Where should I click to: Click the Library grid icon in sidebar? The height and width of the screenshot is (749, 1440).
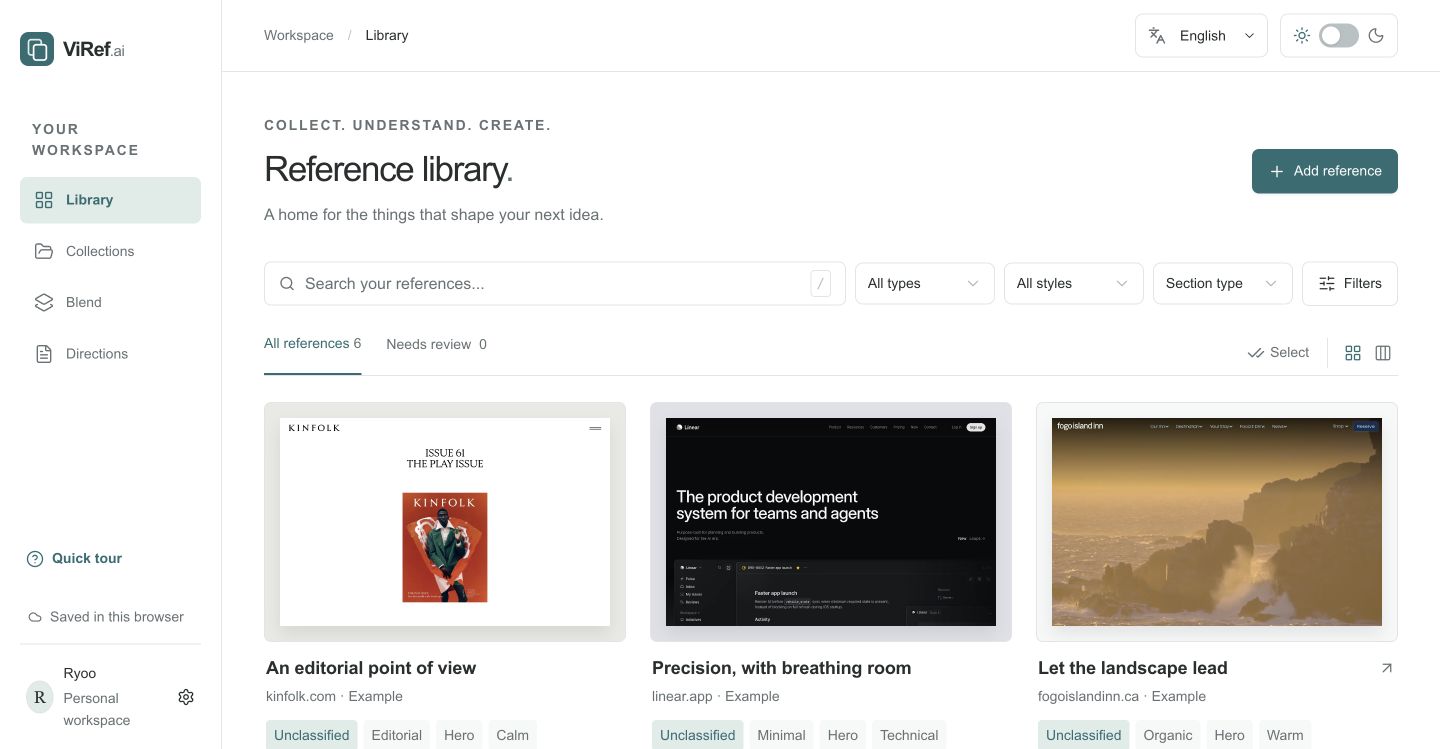click(44, 200)
